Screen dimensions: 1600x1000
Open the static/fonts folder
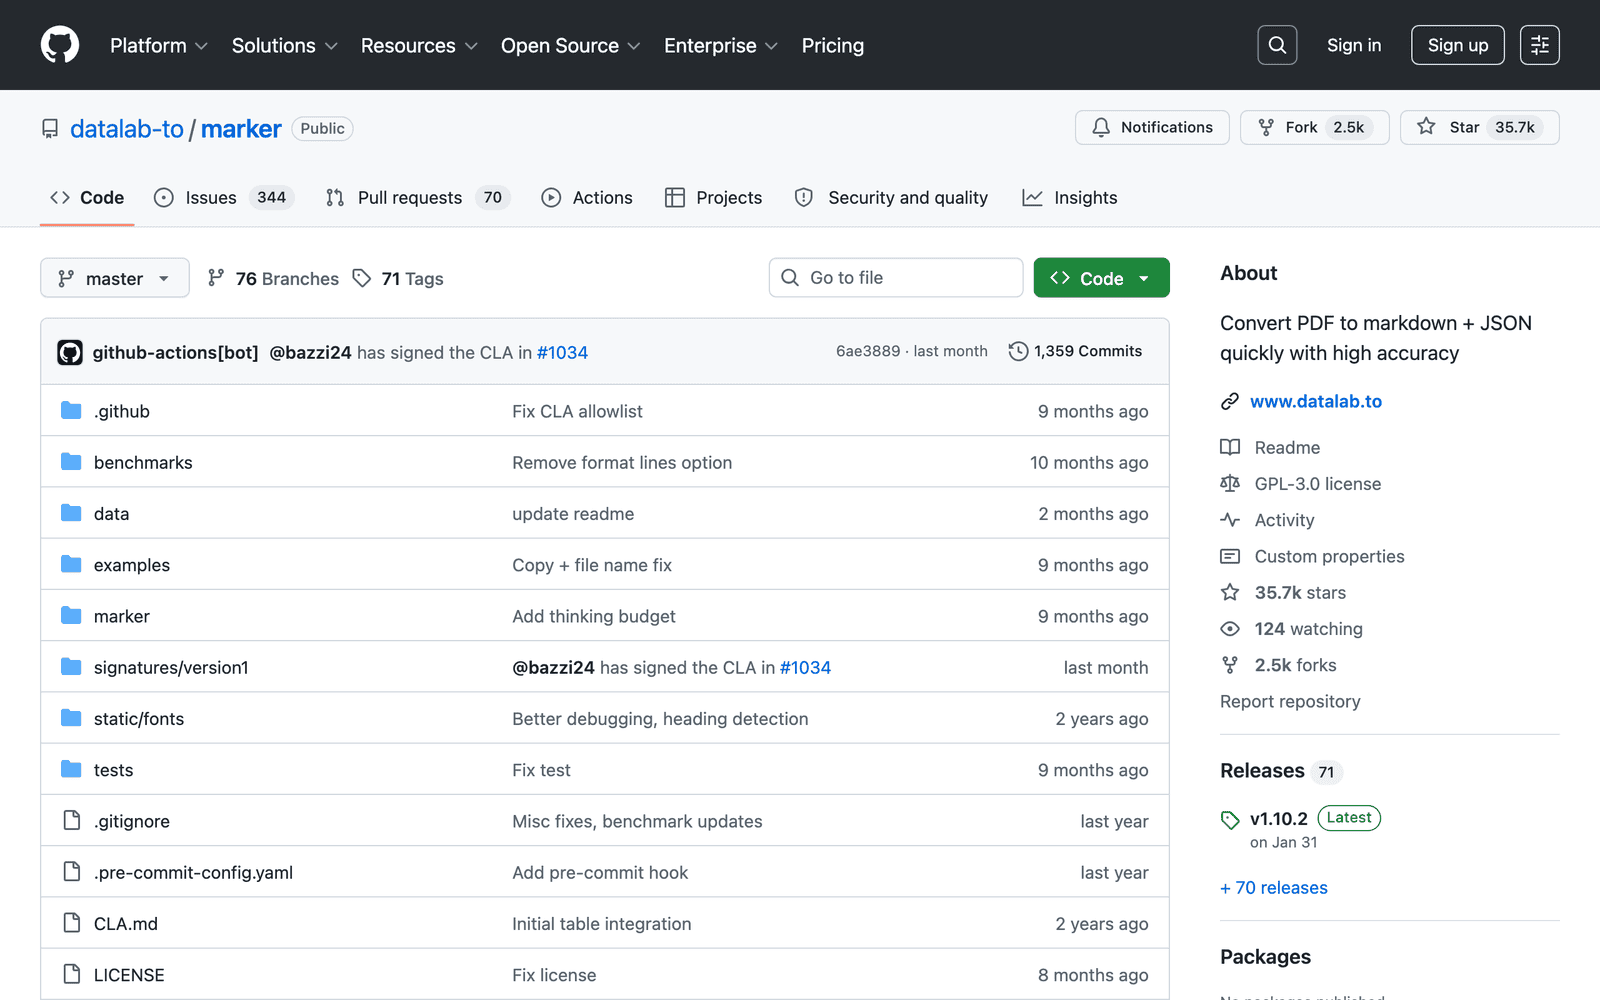139,718
